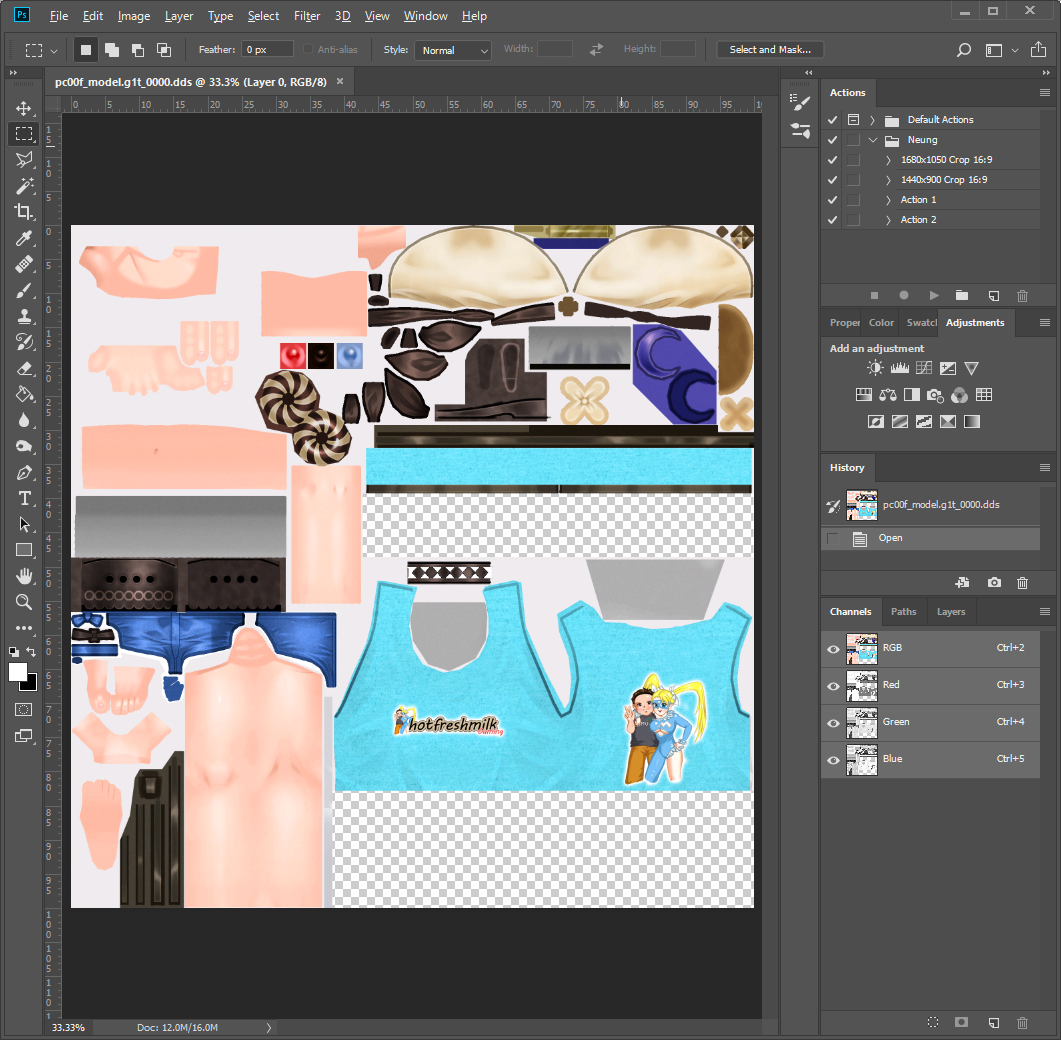Select the Crop tool
The width and height of the screenshot is (1061, 1040).
point(24,212)
